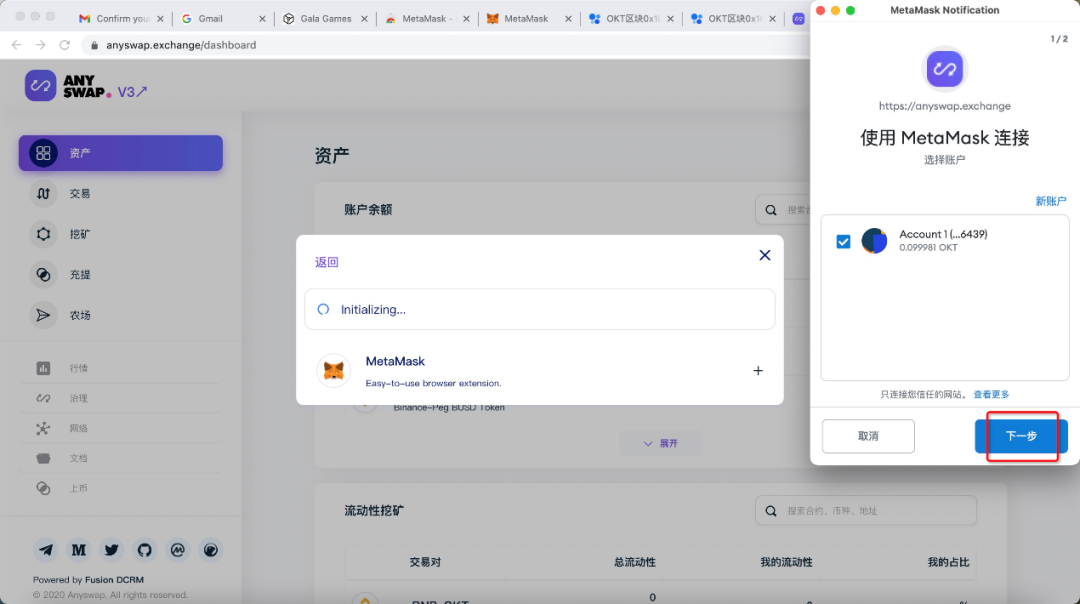1080x604 pixels.
Task: Open the CoinMarketCap social icon
Action: click(x=178, y=550)
